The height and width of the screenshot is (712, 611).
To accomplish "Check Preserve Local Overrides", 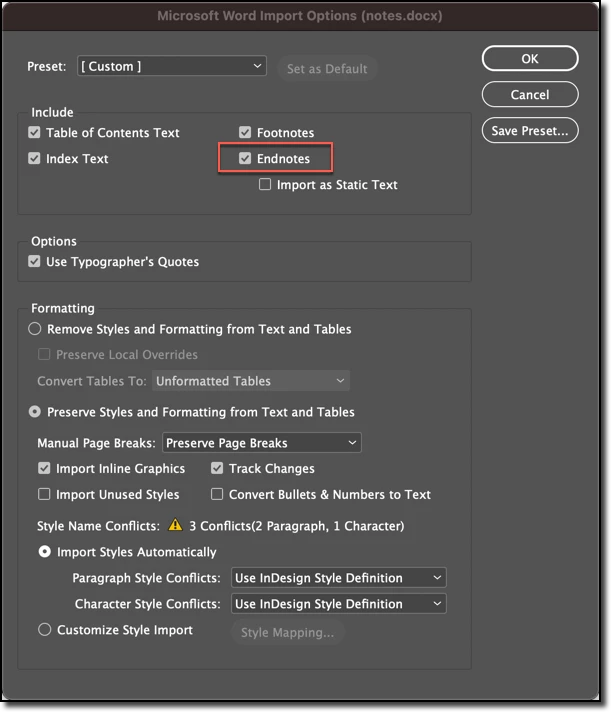I will 44,354.
